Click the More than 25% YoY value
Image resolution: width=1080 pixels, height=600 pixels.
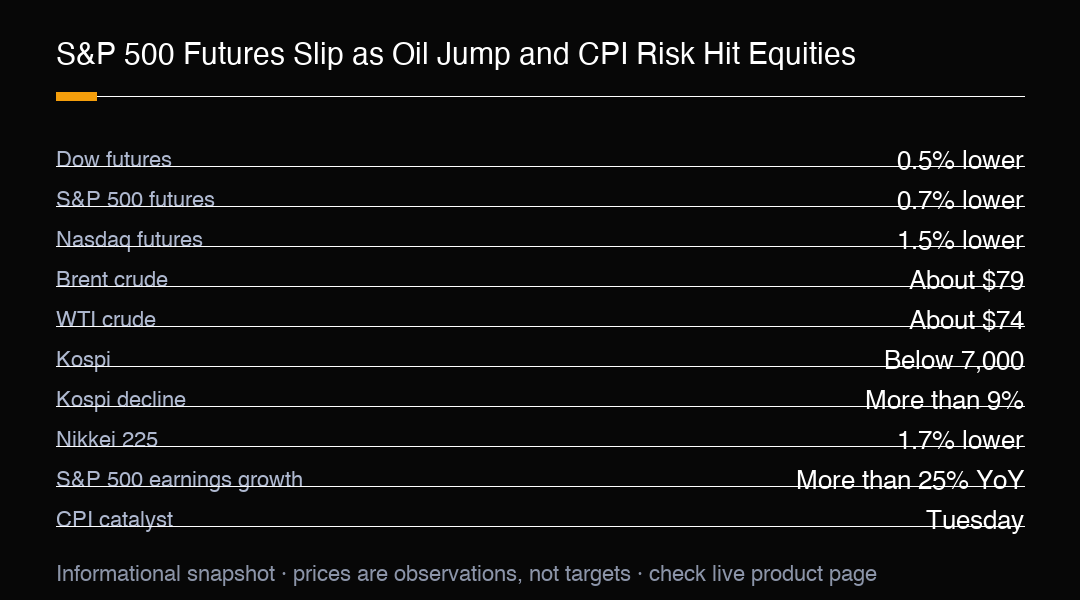coord(910,479)
